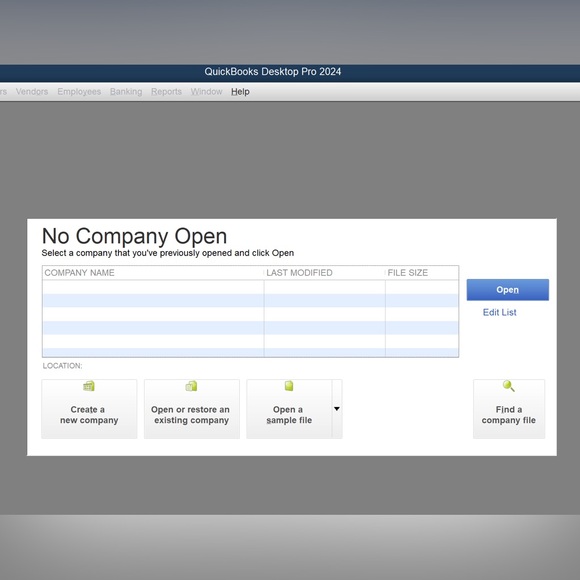Click the Open a sample file icon
This screenshot has height=580, width=580.
coord(289,386)
